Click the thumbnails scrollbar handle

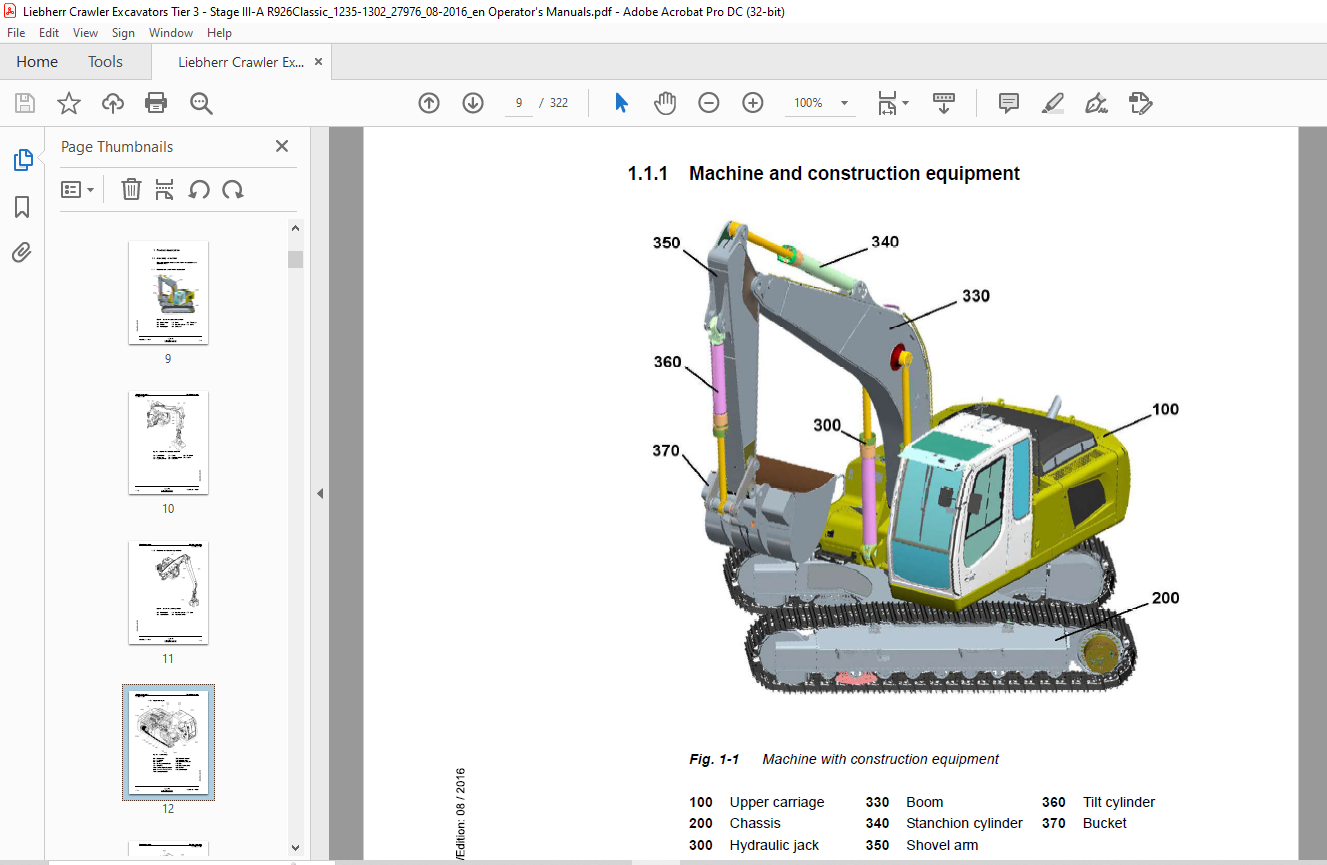coord(295,260)
